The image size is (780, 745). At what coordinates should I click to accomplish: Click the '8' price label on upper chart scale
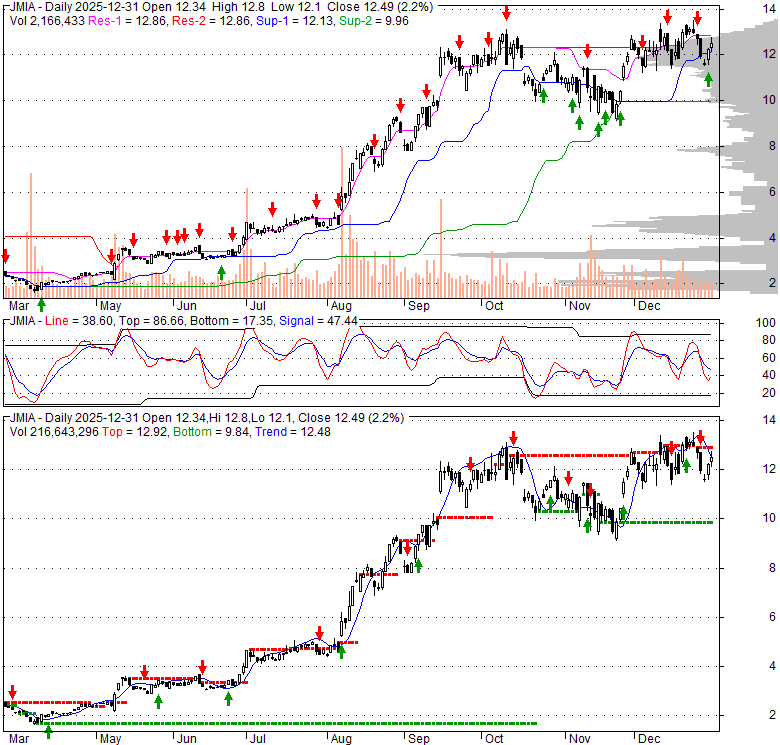[772, 146]
